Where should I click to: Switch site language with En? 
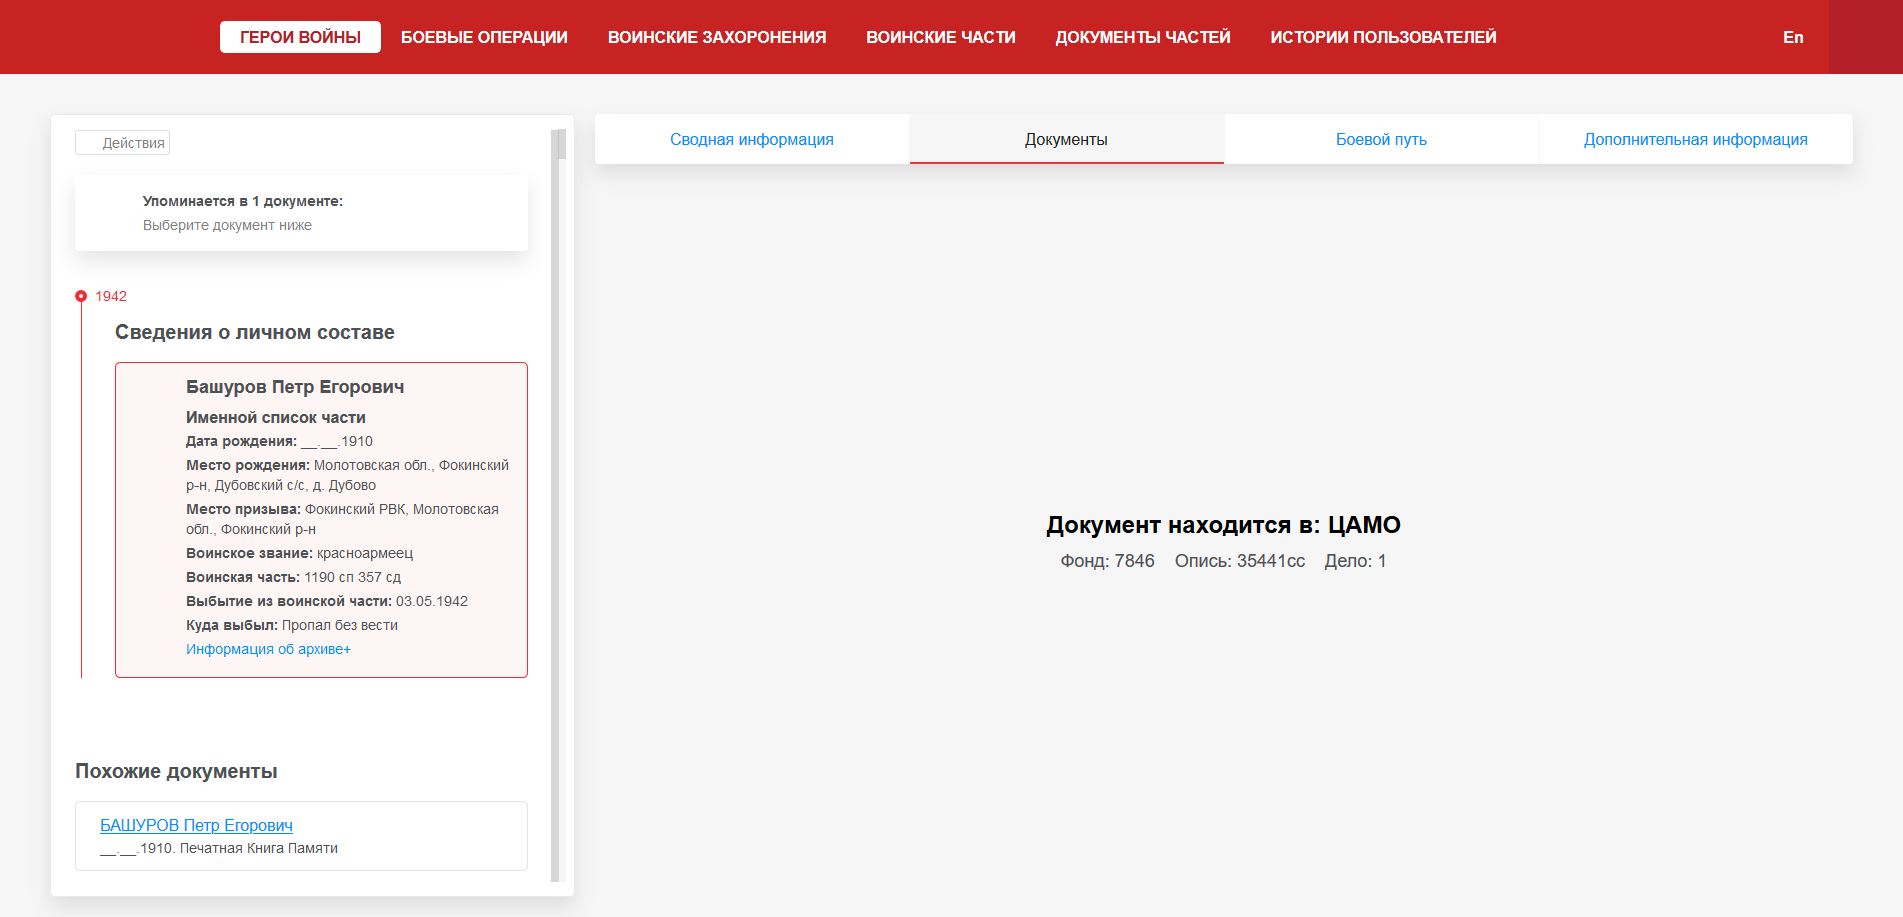[x=1792, y=37]
